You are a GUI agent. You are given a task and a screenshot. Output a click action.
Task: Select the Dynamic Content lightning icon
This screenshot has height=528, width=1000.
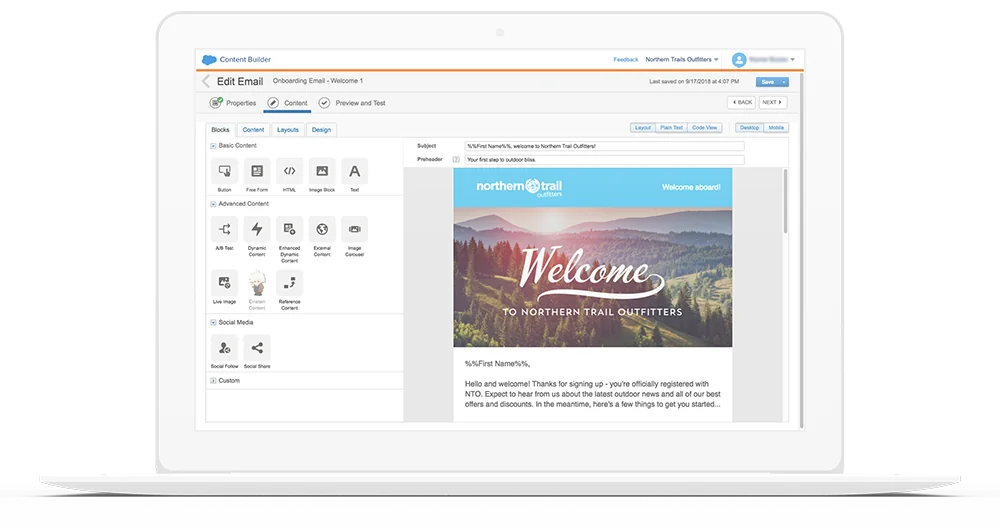[x=257, y=229]
